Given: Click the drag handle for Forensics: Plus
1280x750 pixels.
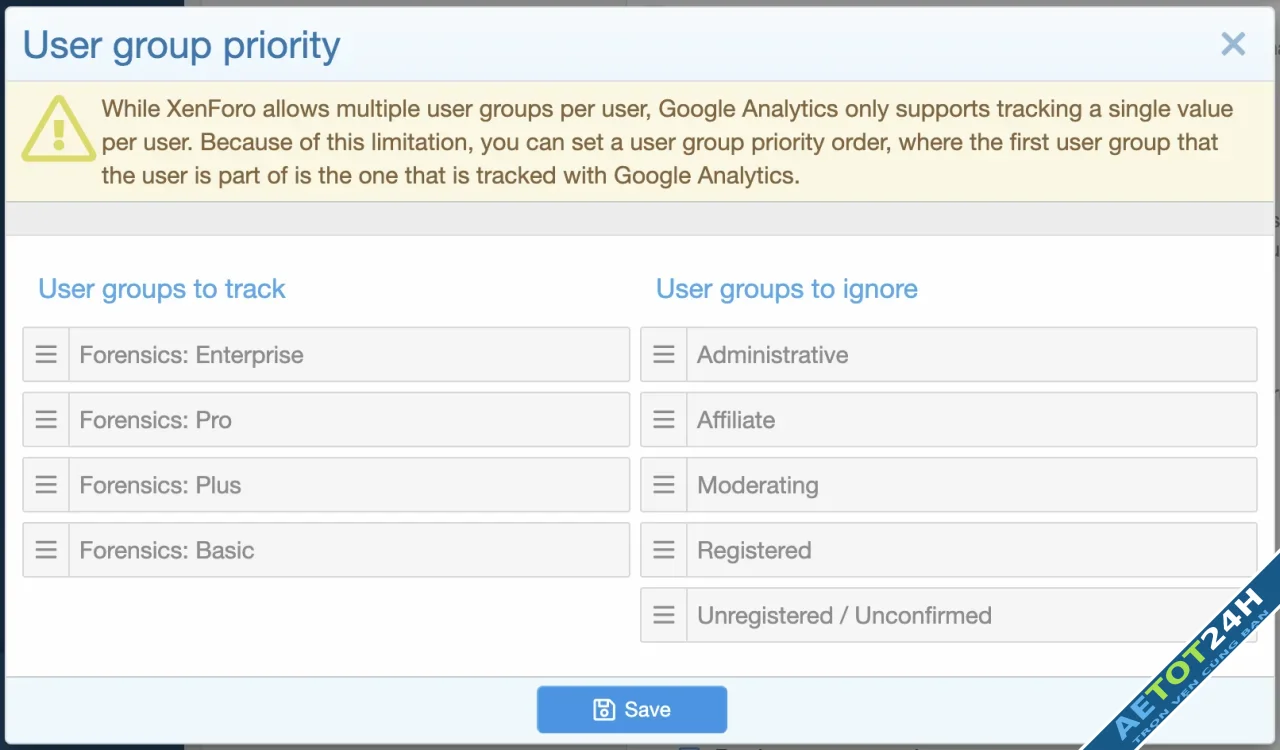Looking at the screenshot, I should point(46,484).
